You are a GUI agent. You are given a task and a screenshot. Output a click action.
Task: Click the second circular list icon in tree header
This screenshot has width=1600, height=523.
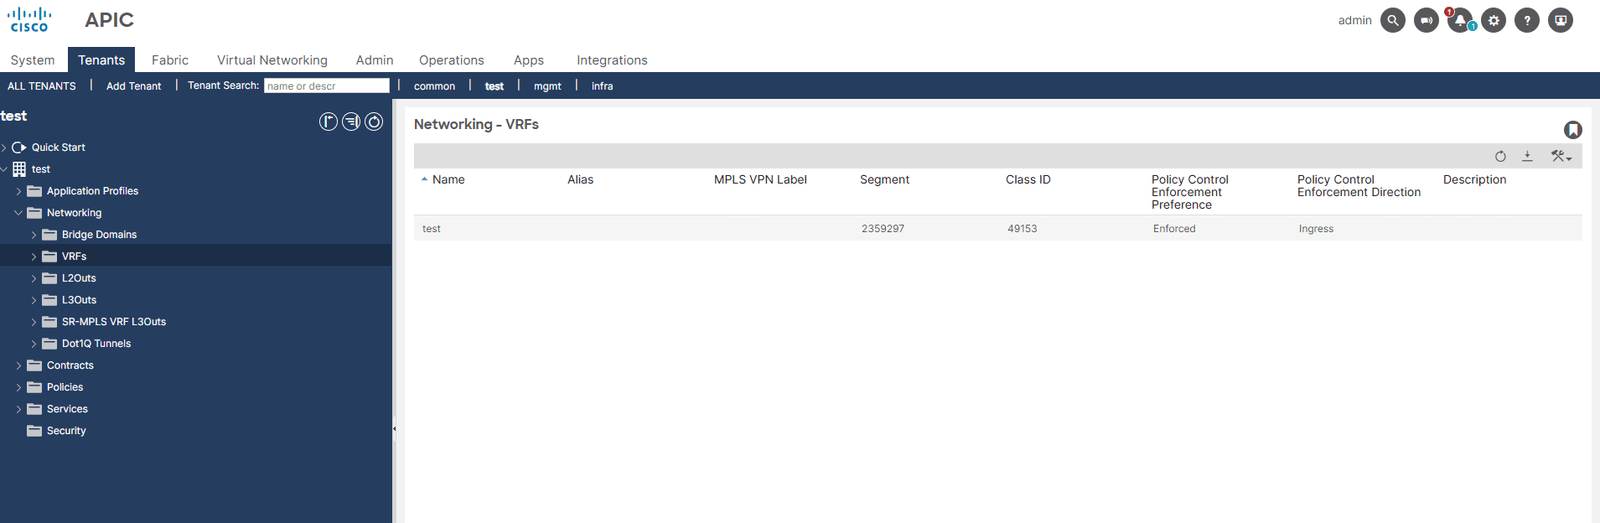tap(351, 122)
